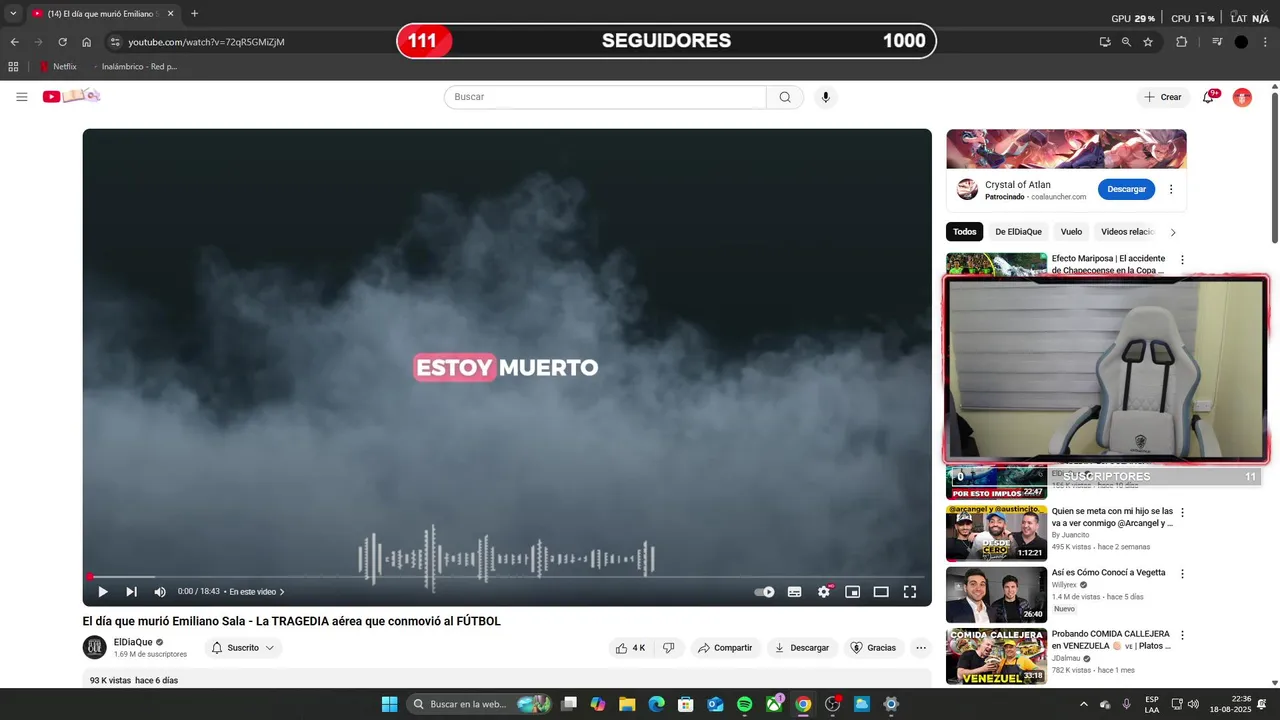The image size is (1280, 720).
Task: Switch to miniplayer mode
Action: 852,592
